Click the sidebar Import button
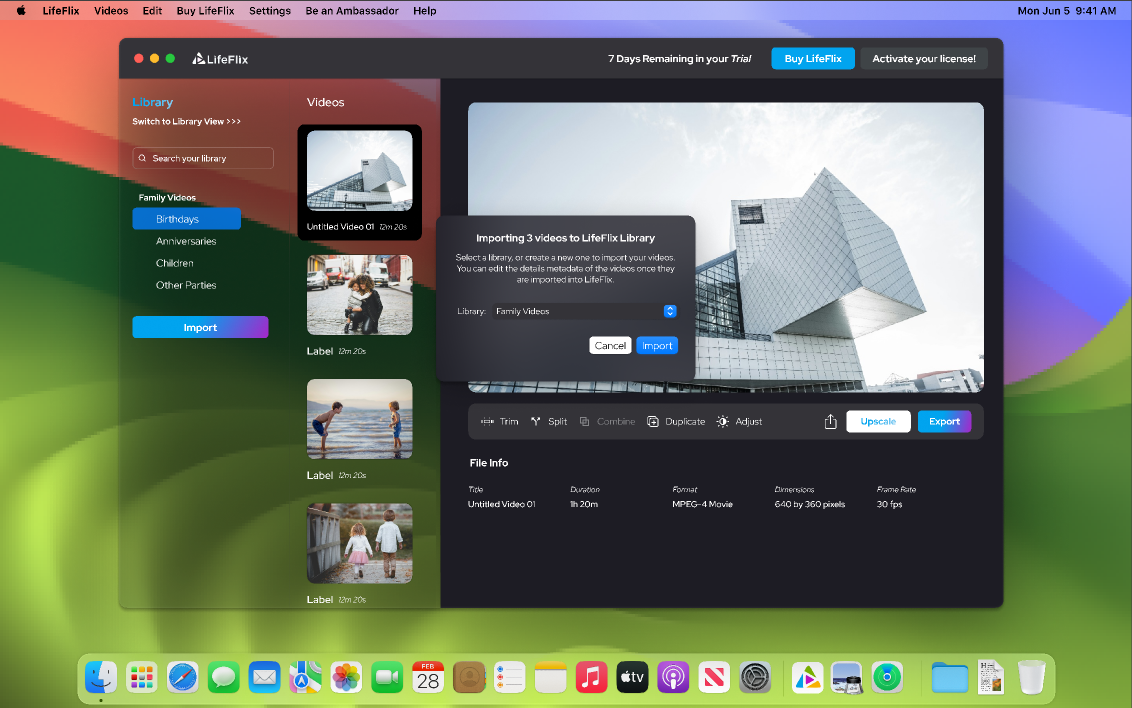Image resolution: width=1132 pixels, height=708 pixels. (200, 328)
